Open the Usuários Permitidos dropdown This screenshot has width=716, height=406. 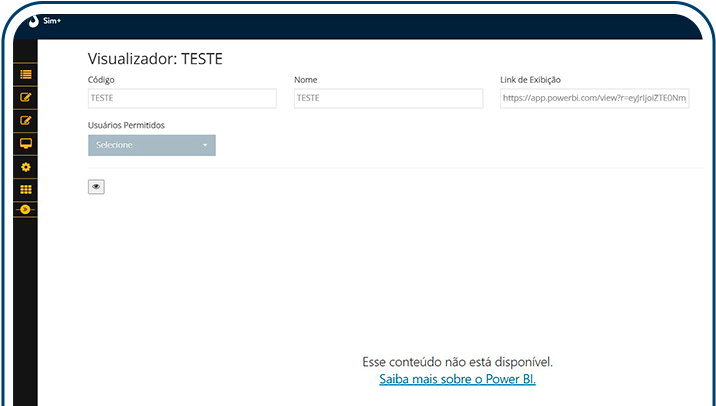pyautogui.click(x=151, y=145)
